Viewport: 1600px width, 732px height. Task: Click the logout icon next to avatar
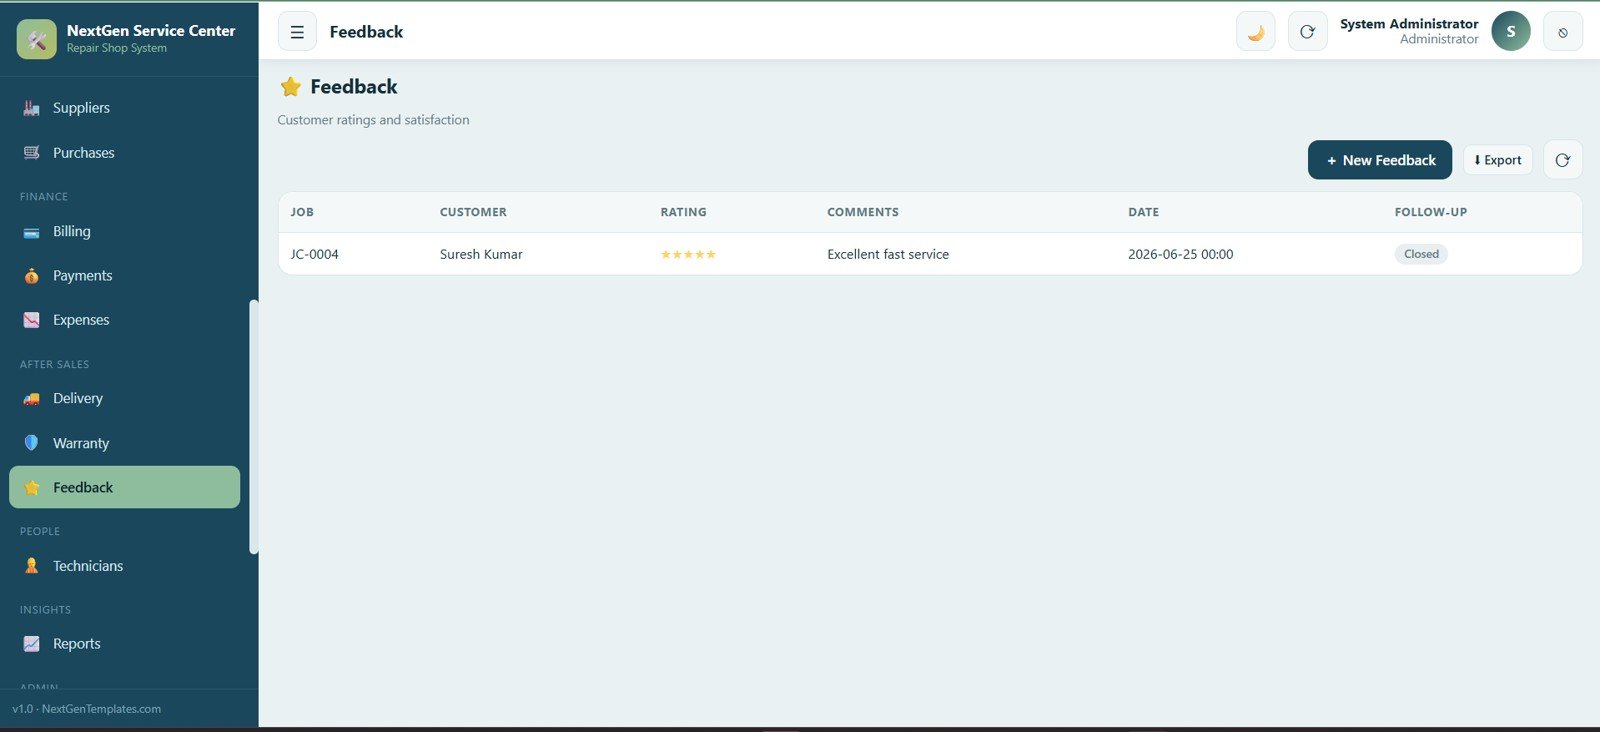coord(1563,32)
